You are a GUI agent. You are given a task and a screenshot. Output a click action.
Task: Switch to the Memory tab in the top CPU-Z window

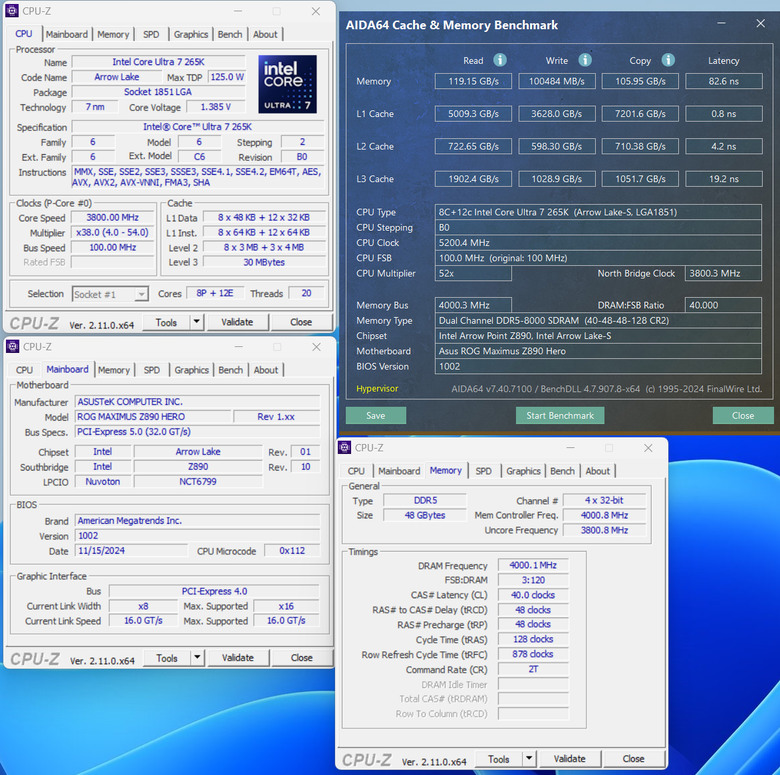point(113,34)
